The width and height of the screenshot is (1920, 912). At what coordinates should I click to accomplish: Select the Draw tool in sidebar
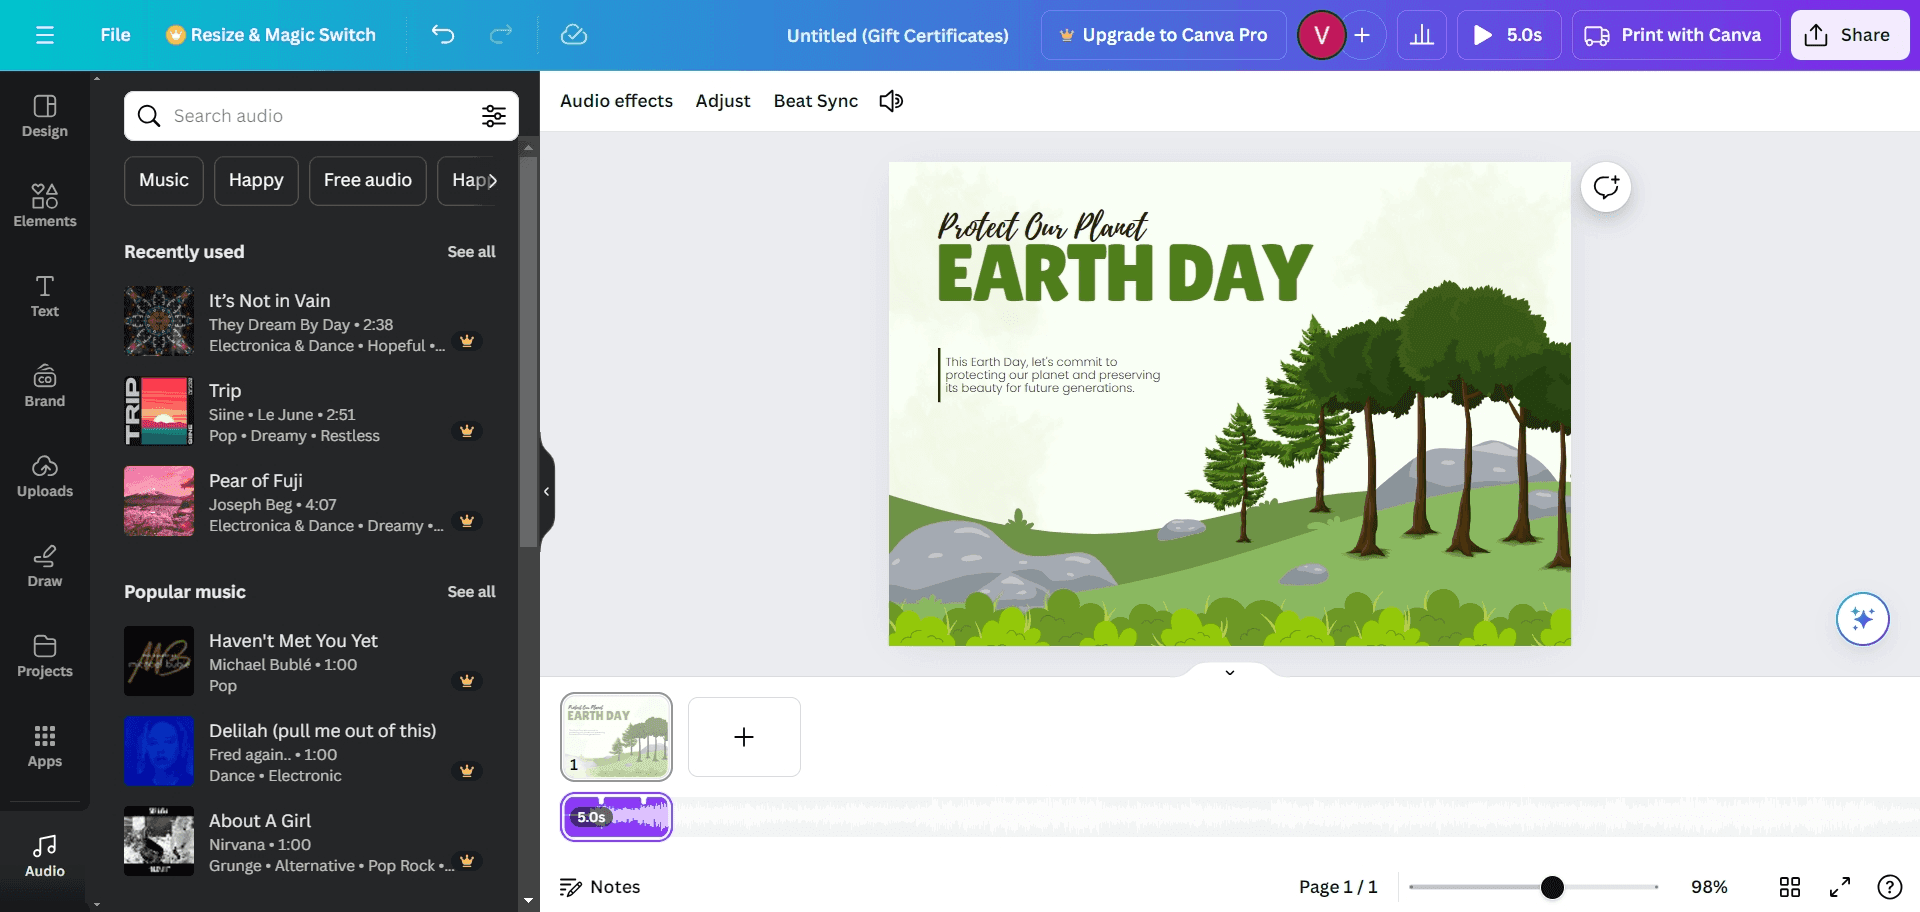tap(44, 565)
